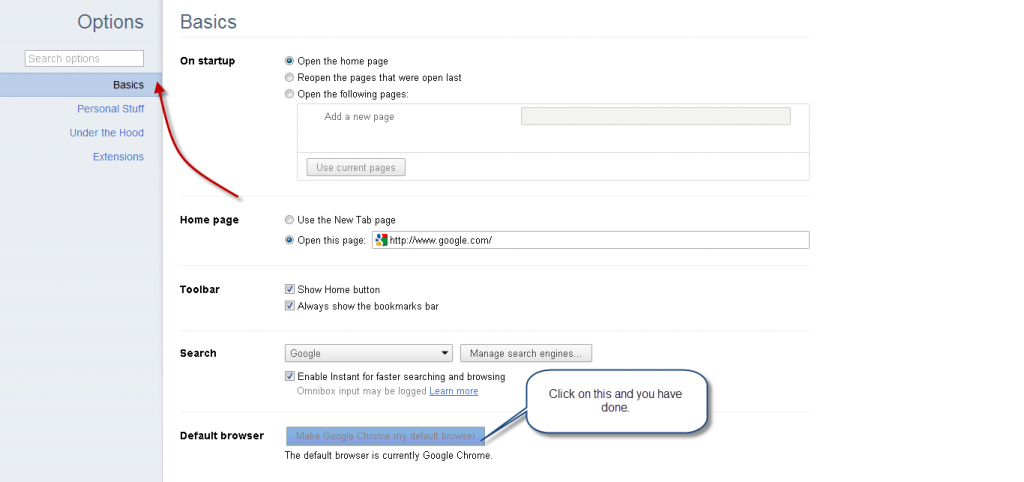1024x482 pixels.
Task: Click the On startup section label
Action: (x=207, y=61)
